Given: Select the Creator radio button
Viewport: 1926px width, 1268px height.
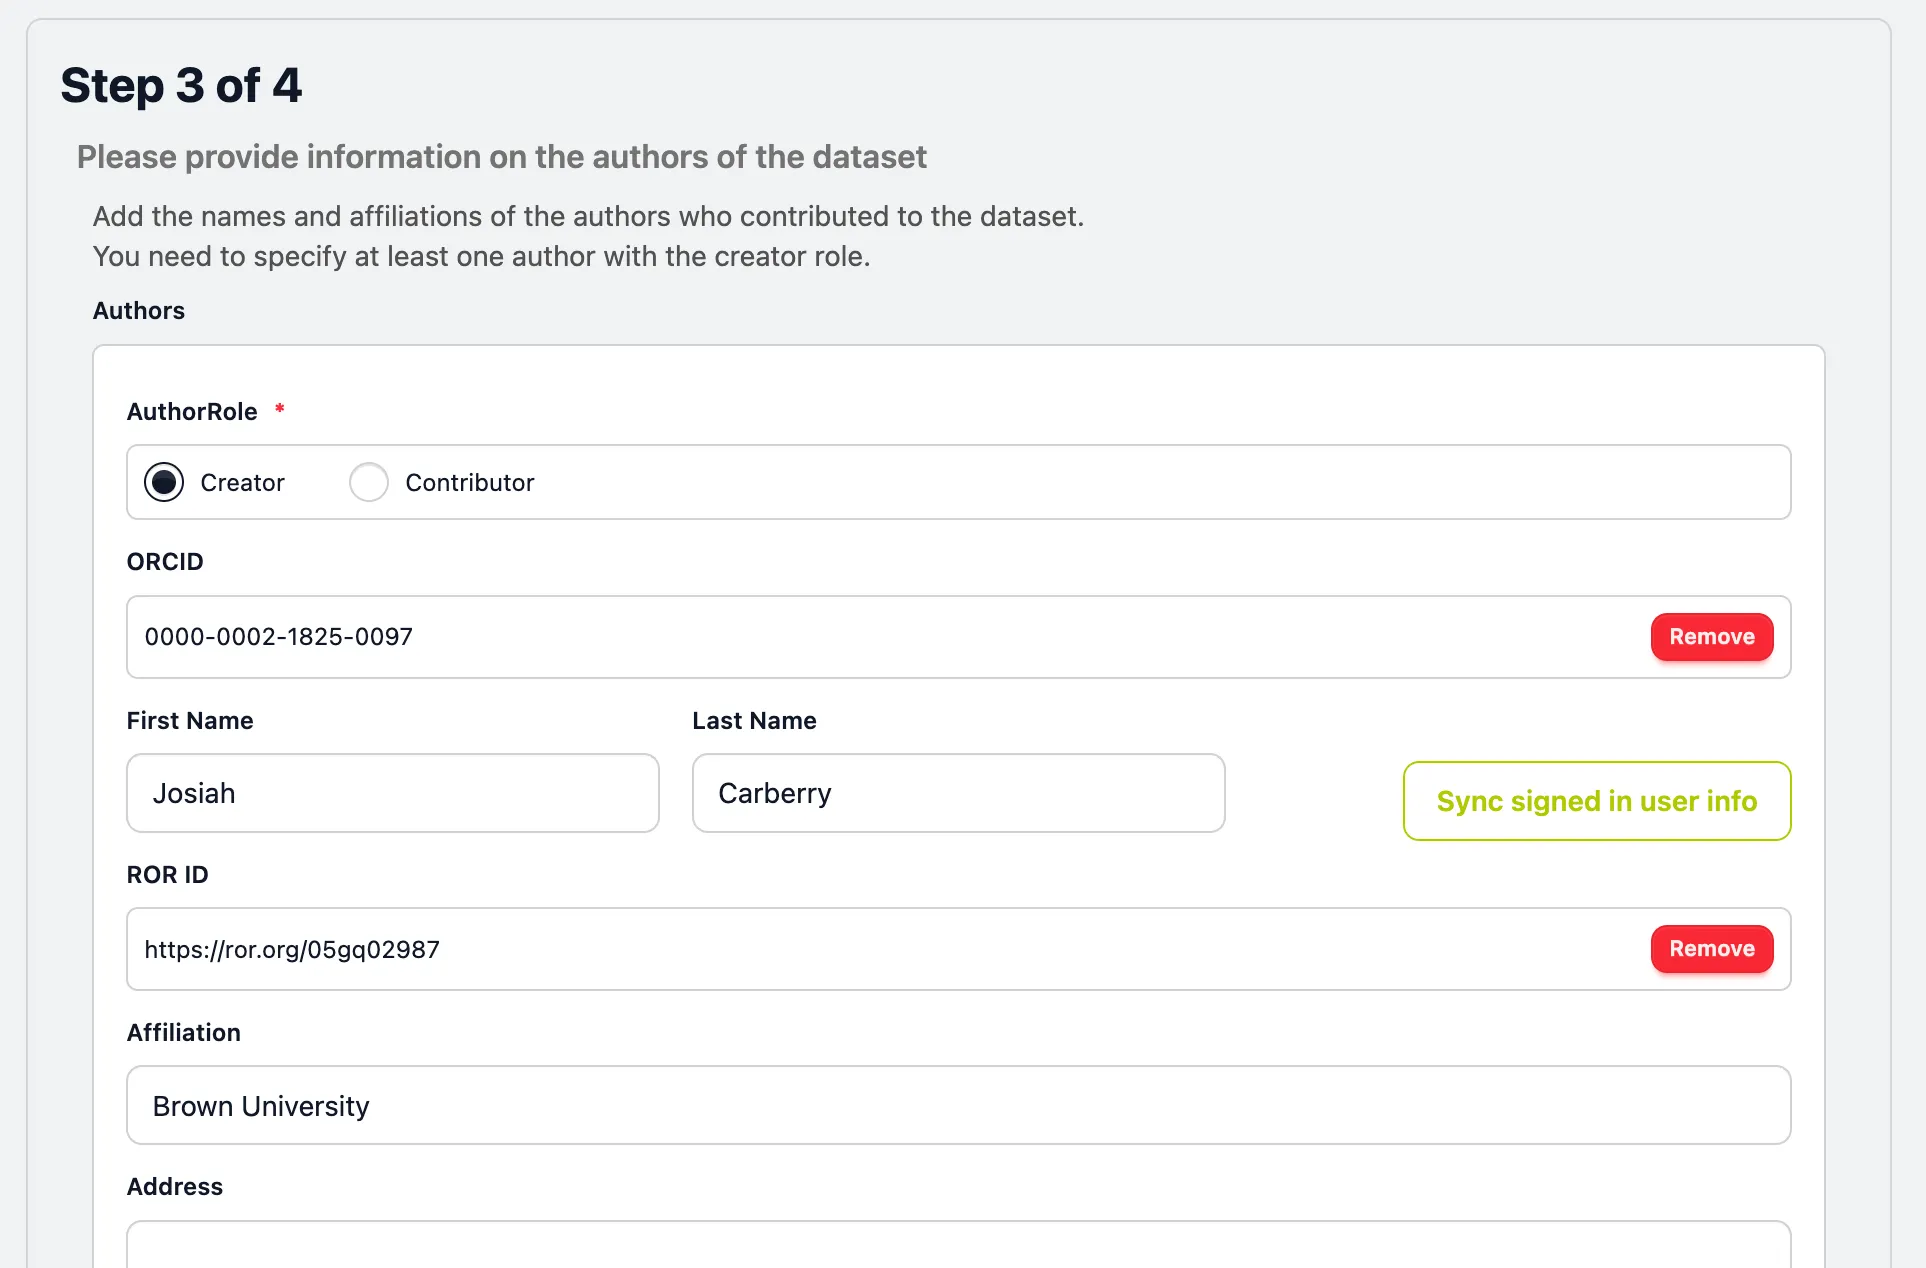Looking at the screenshot, I should [164, 482].
